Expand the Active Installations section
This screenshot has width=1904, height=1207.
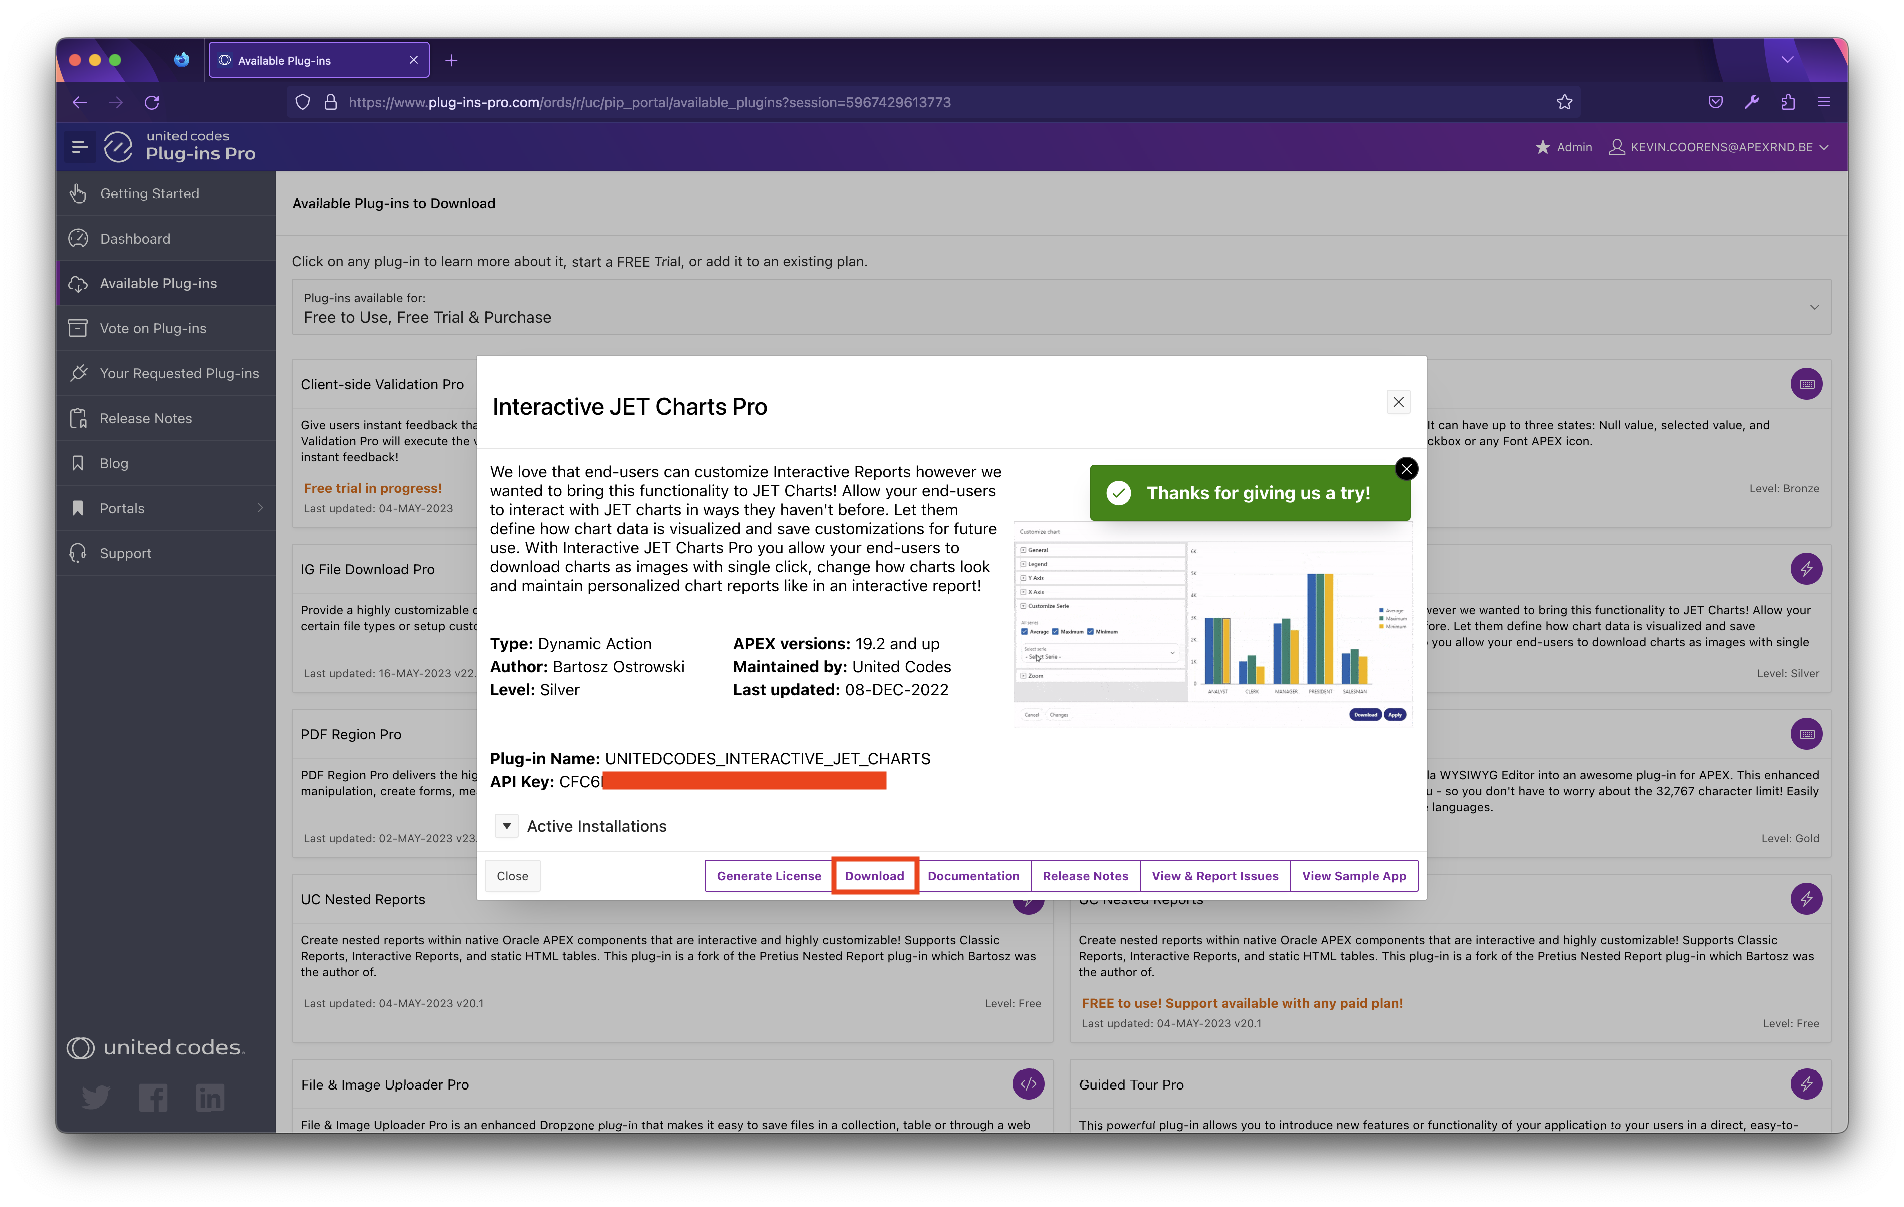click(507, 826)
